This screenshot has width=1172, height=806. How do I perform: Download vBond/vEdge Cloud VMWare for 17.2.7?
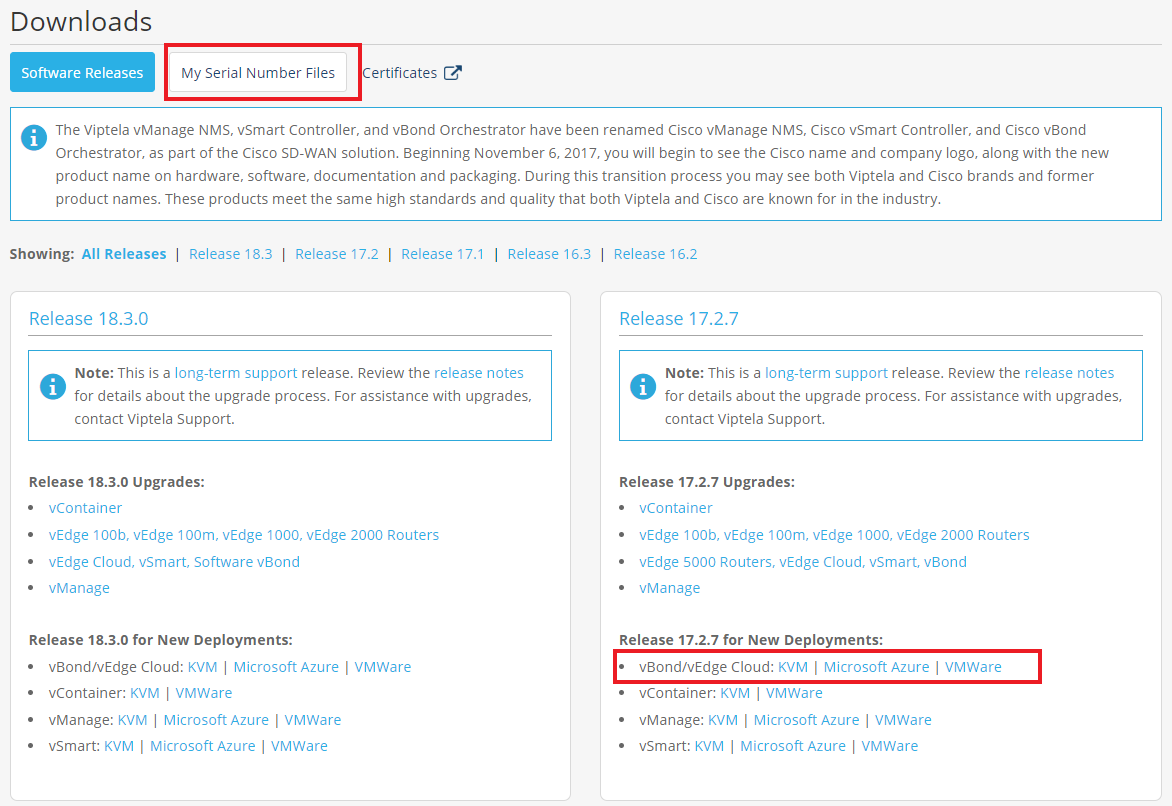coord(972,667)
